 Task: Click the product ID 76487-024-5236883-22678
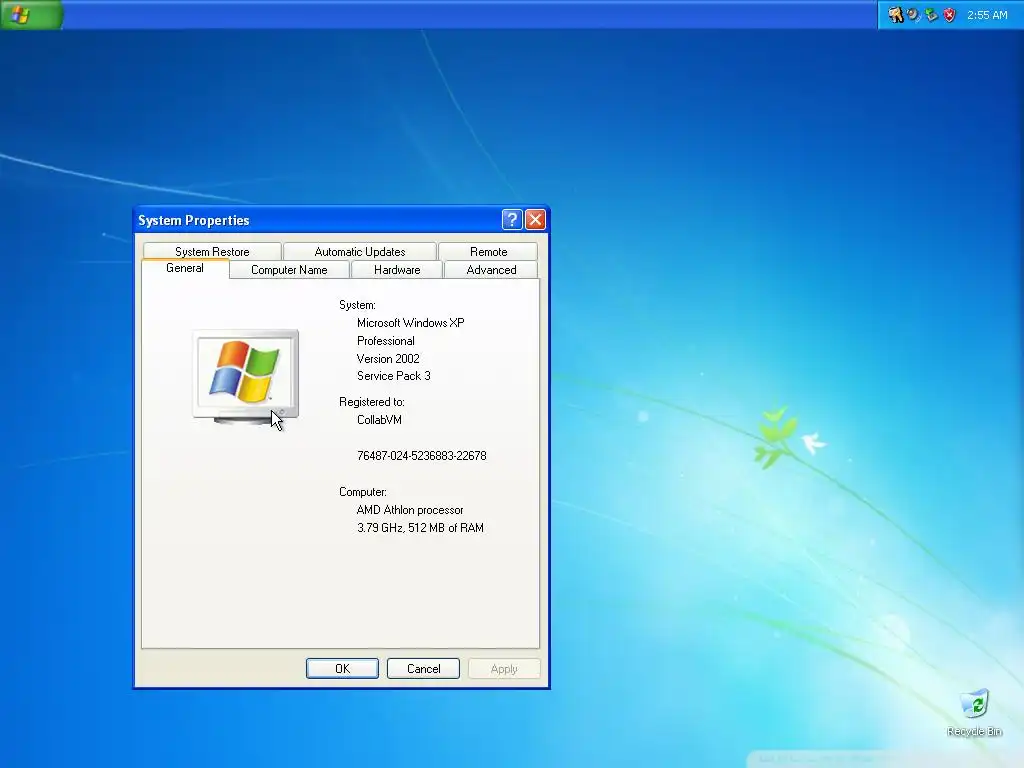422,456
